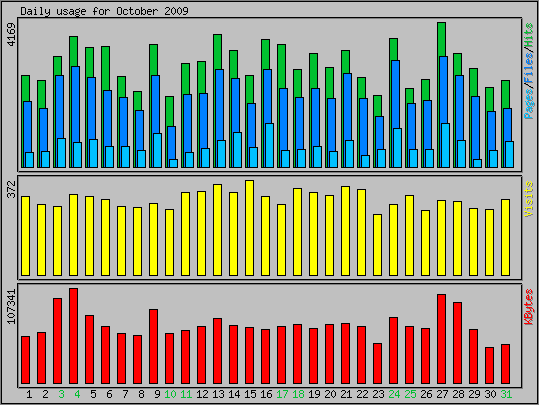Click day label 15 on the x-axis
The height and width of the screenshot is (405, 539).
pyautogui.click(x=250, y=394)
